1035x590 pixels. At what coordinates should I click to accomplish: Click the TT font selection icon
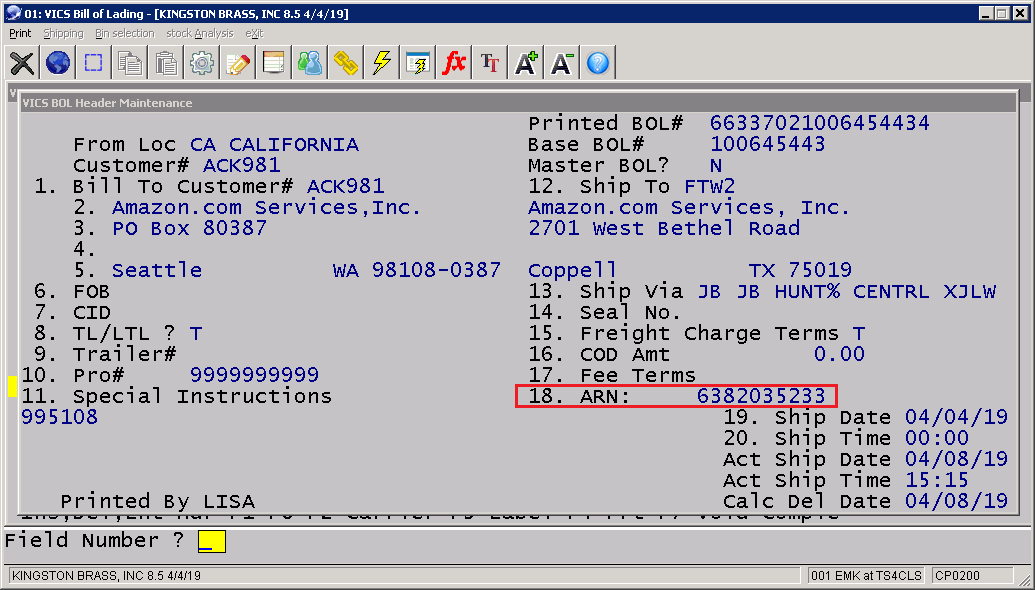489,63
